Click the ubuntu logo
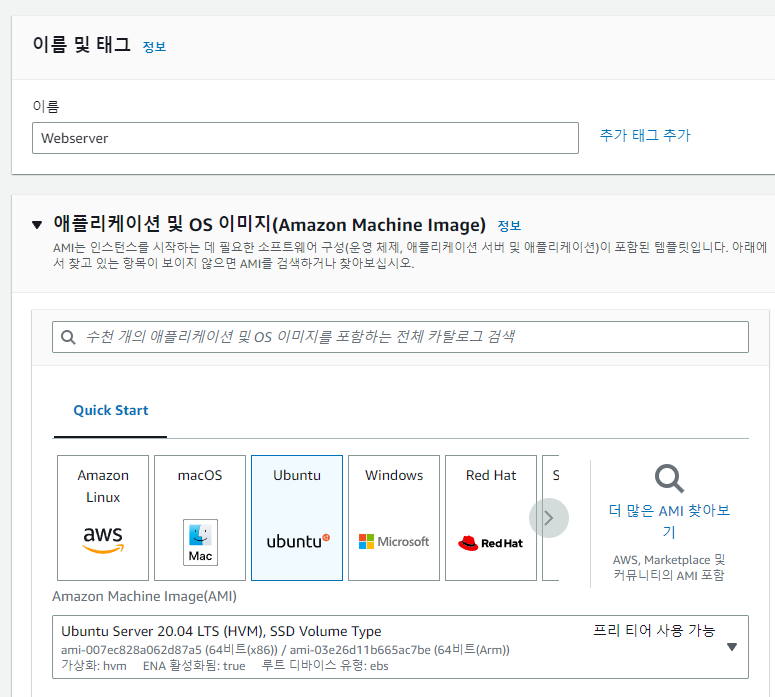 pos(298,541)
